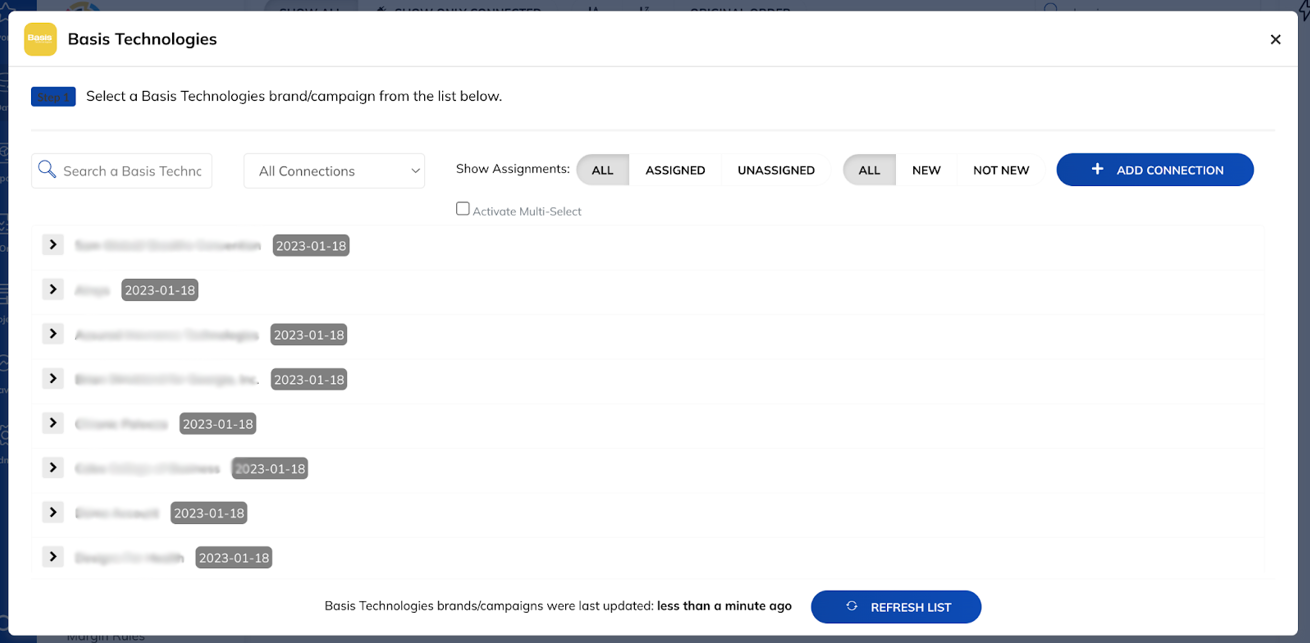Click the 2023-01-18 date badge in last row

coord(234,558)
